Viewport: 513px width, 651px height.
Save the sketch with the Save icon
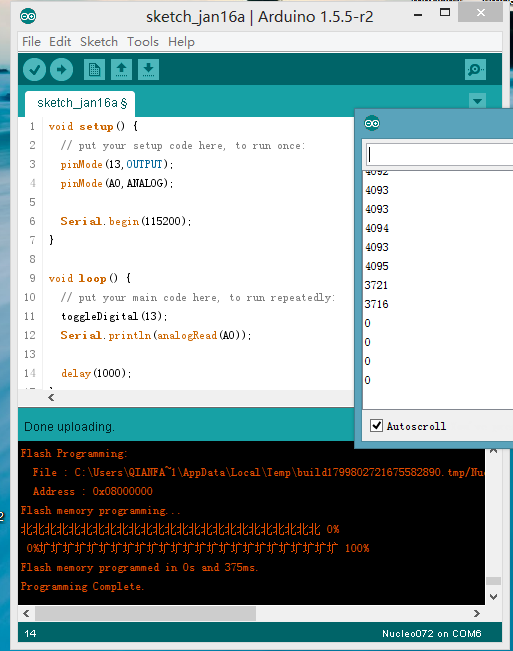tap(148, 69)
